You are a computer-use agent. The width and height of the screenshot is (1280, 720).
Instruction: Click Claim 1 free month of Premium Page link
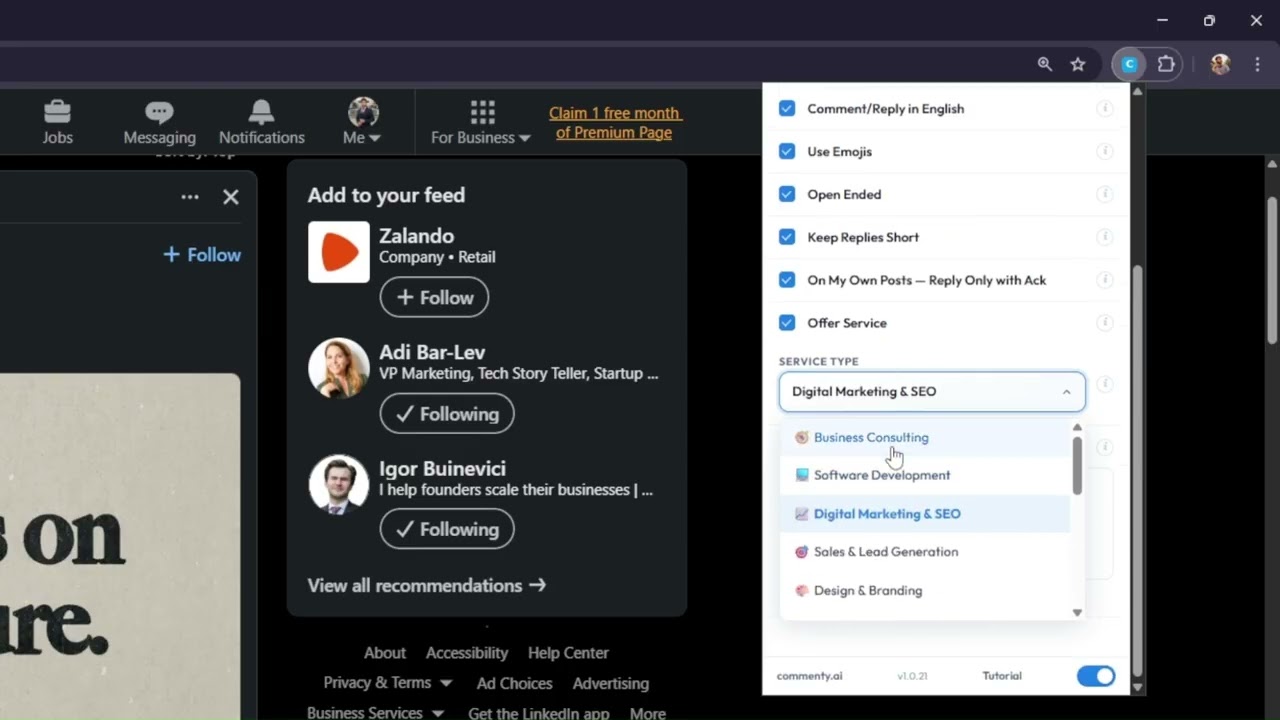pos(614,123)
